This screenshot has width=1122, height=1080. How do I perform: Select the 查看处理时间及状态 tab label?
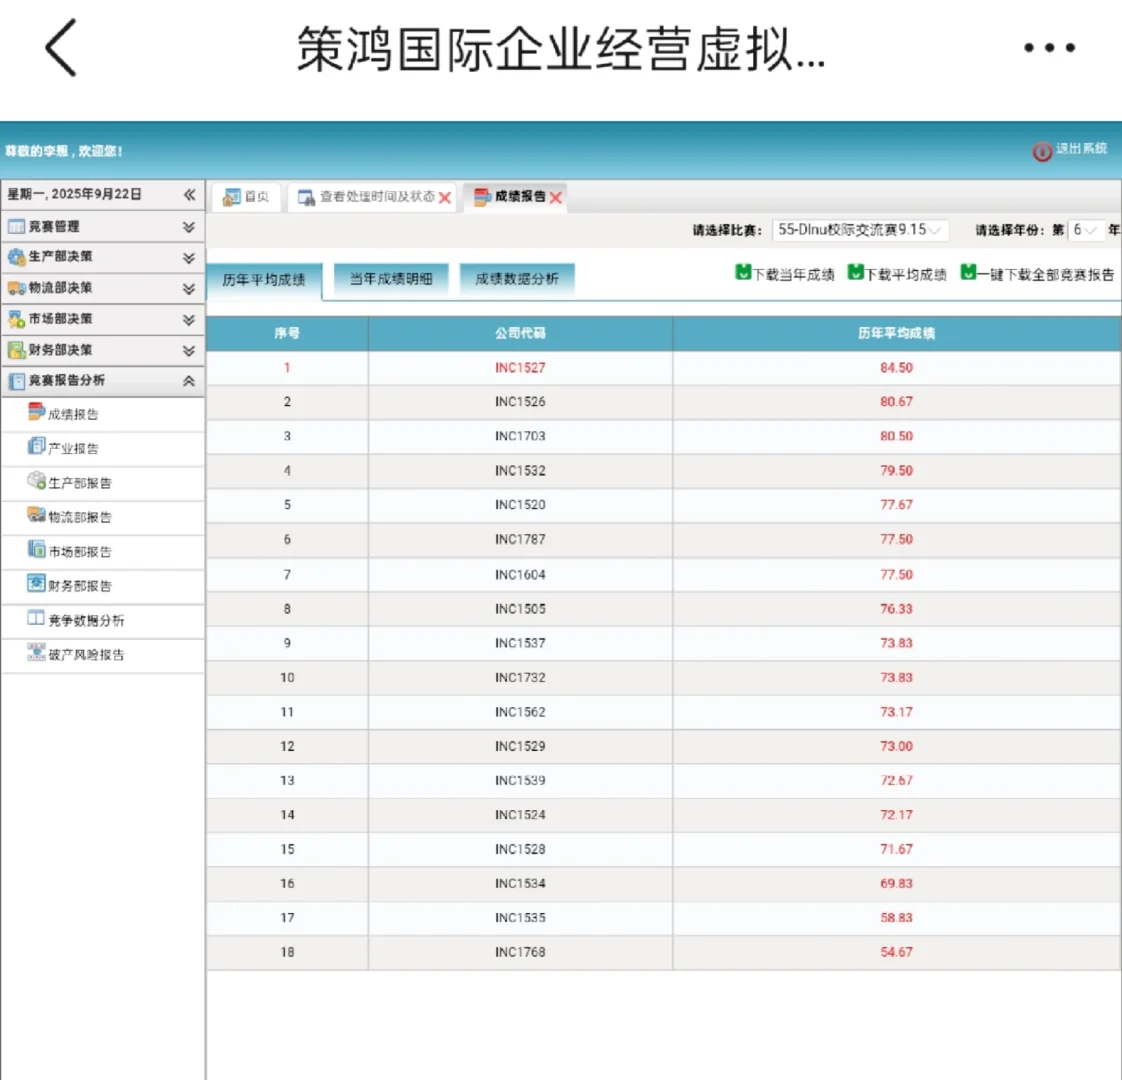[376, 196]
